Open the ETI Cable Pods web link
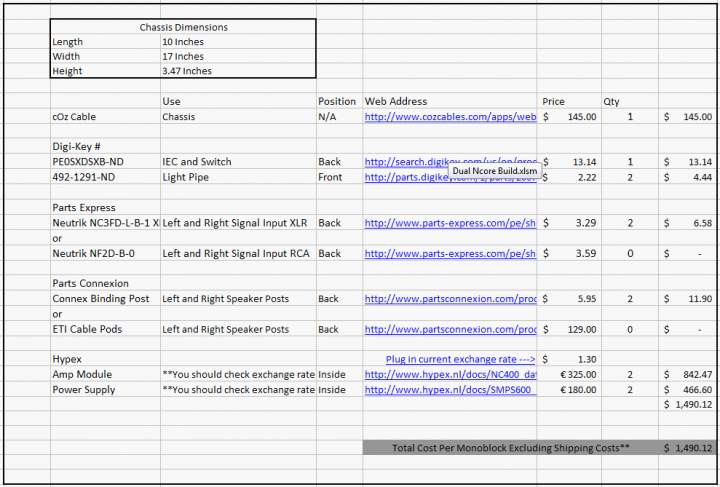The image size is (720, 487). coord(450,329)
